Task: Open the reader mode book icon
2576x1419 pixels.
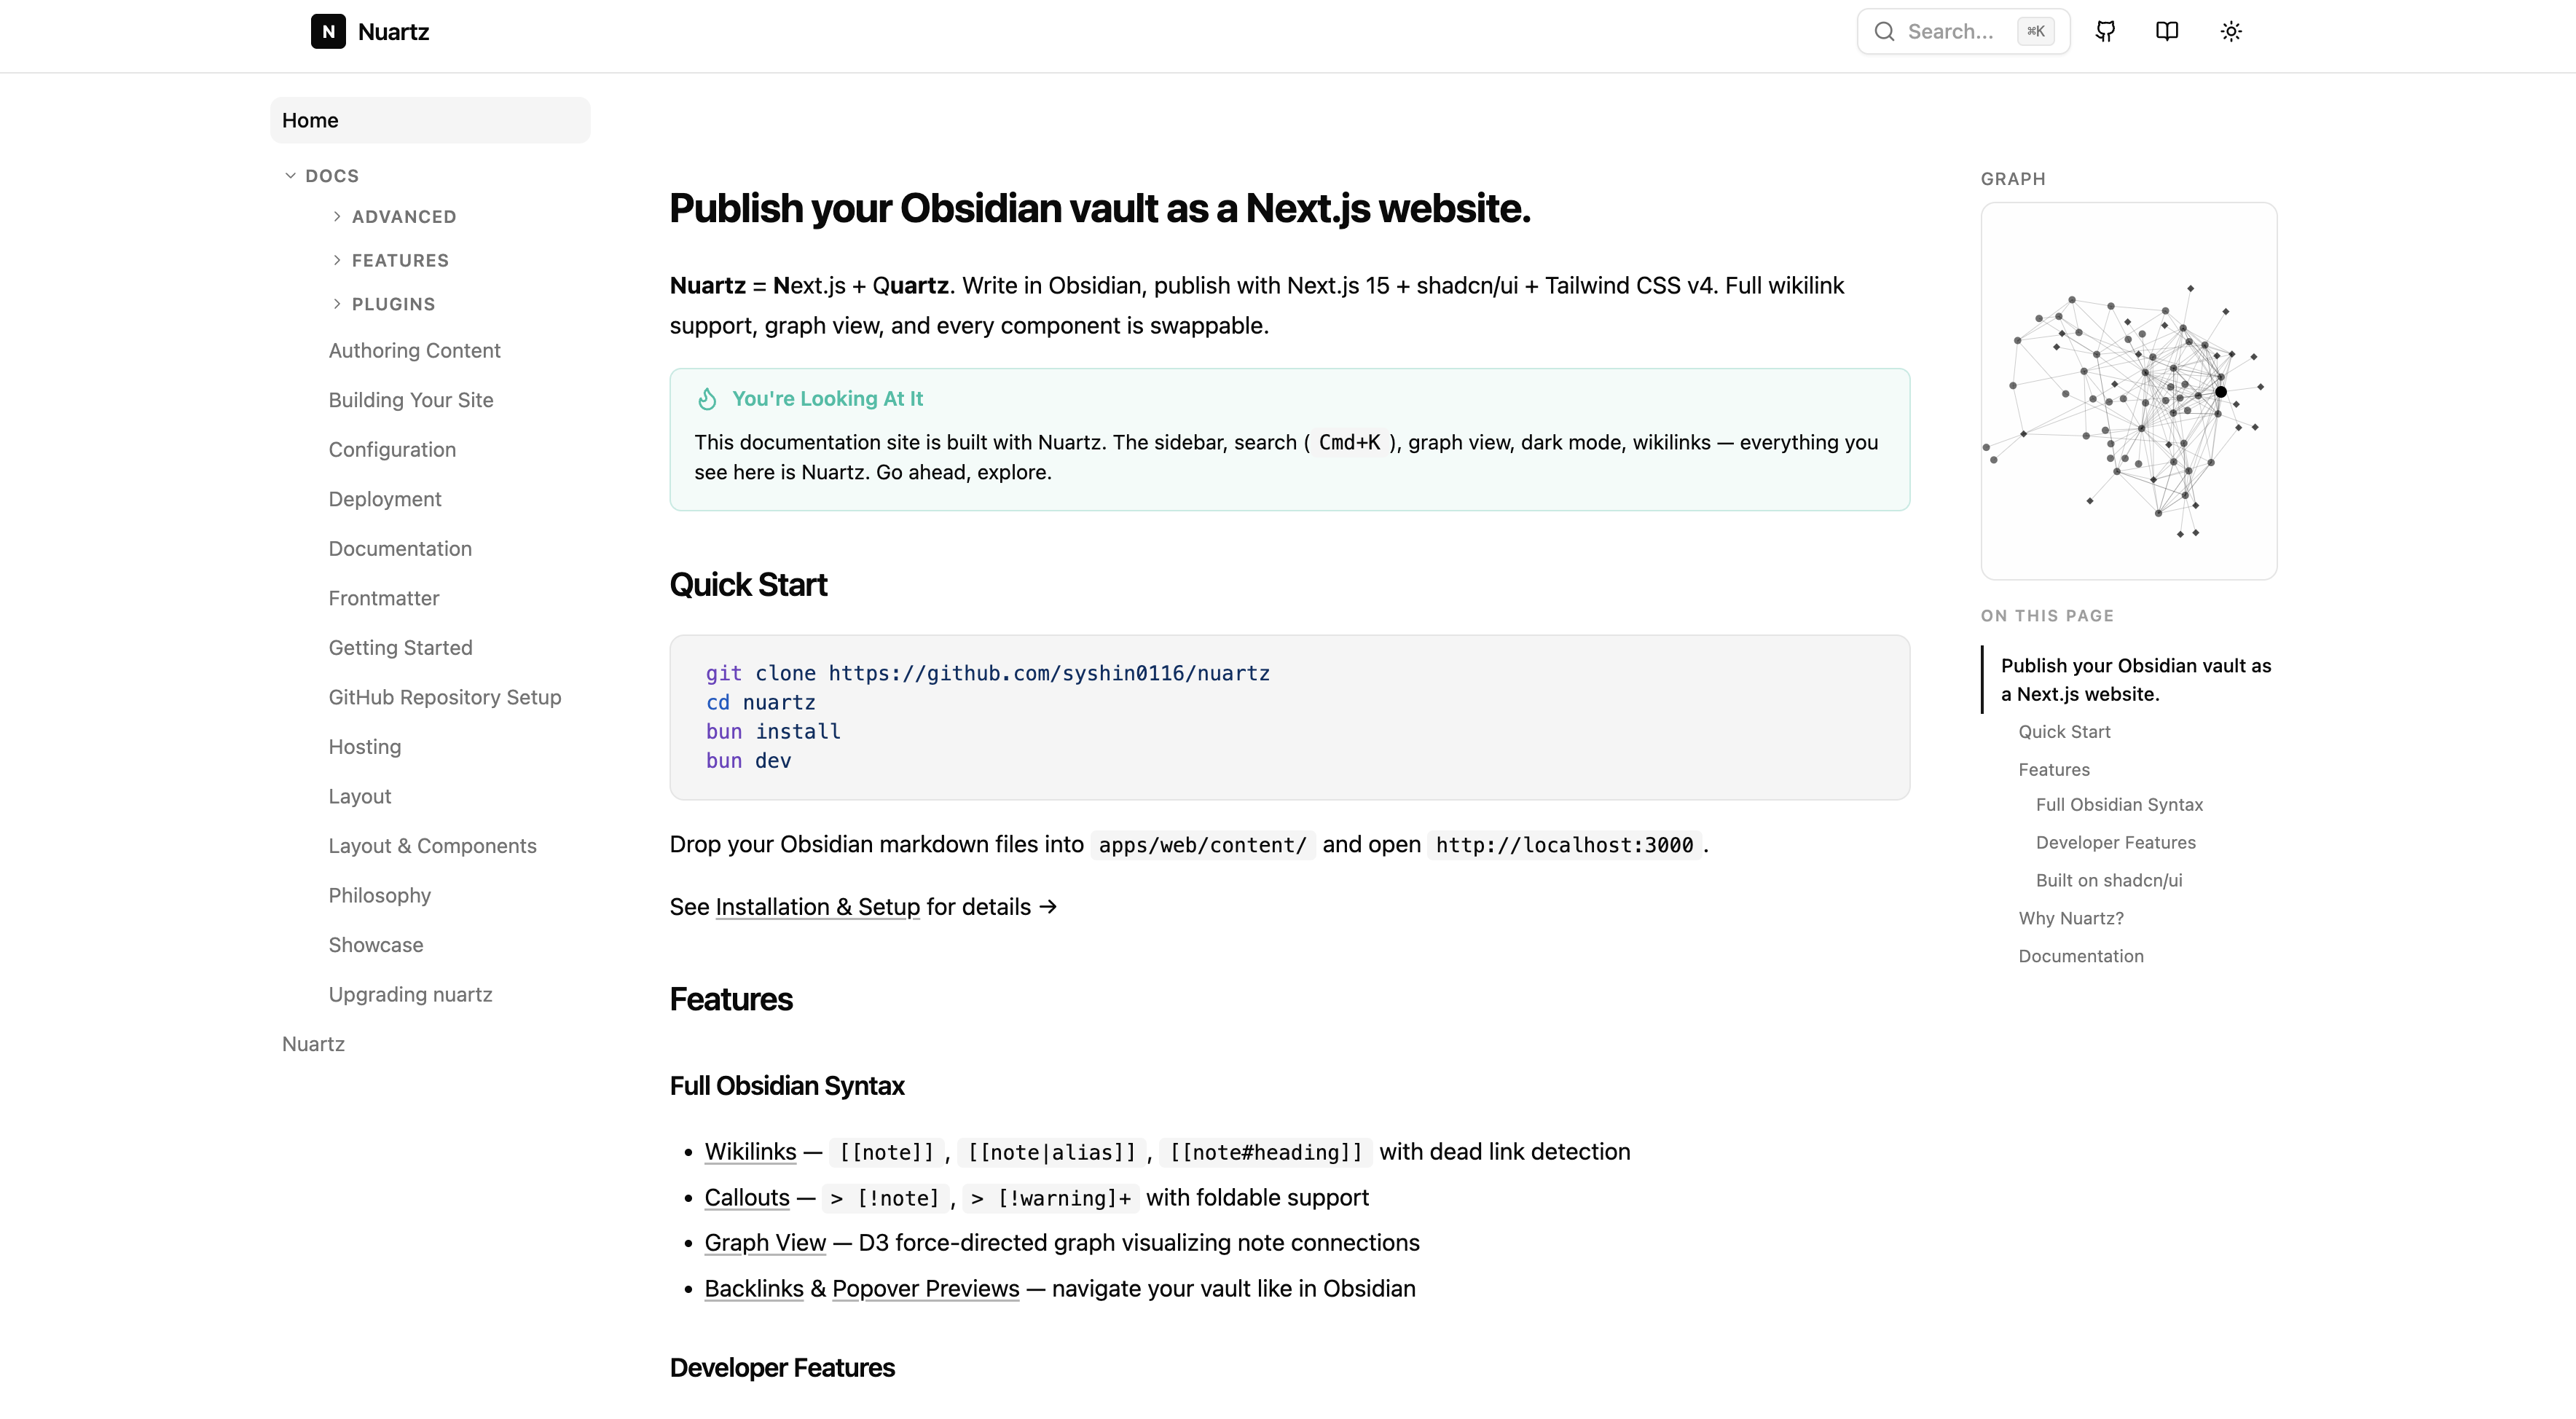Action: (2167, 31)
